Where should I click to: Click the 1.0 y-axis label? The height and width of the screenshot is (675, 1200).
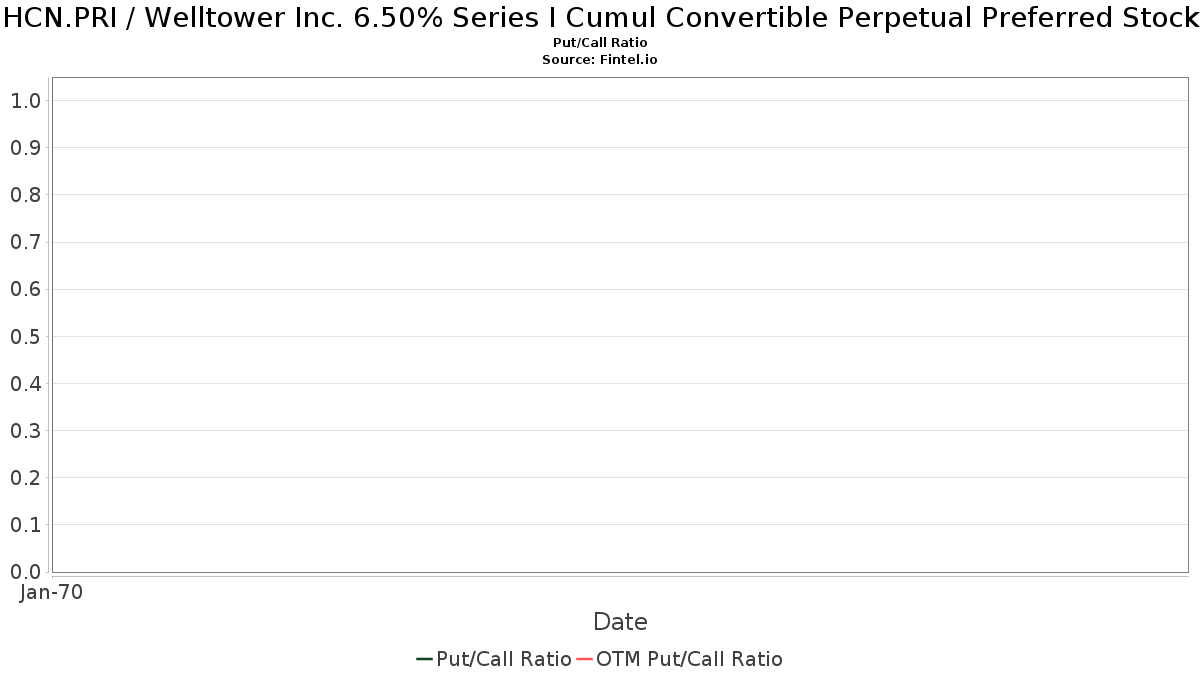(25, 100)
